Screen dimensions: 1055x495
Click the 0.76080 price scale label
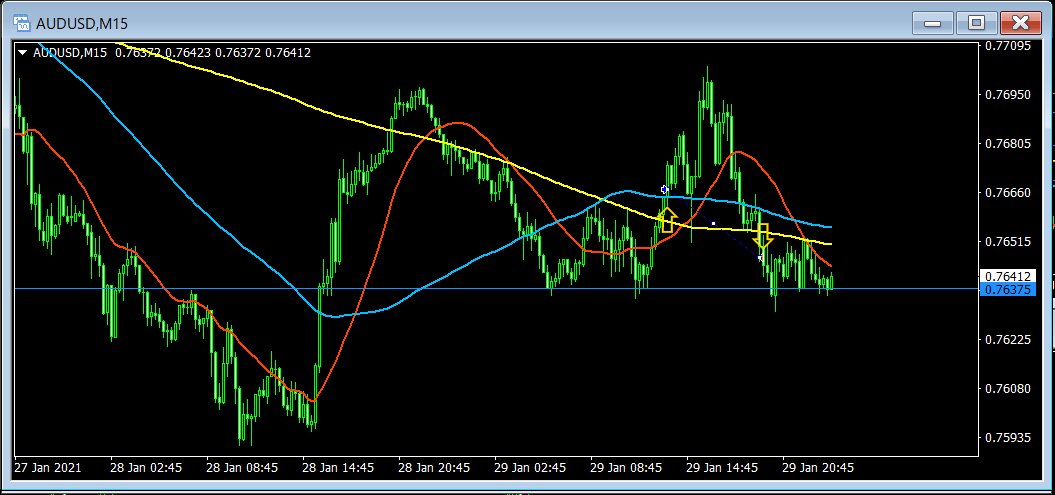(1007, 389)
